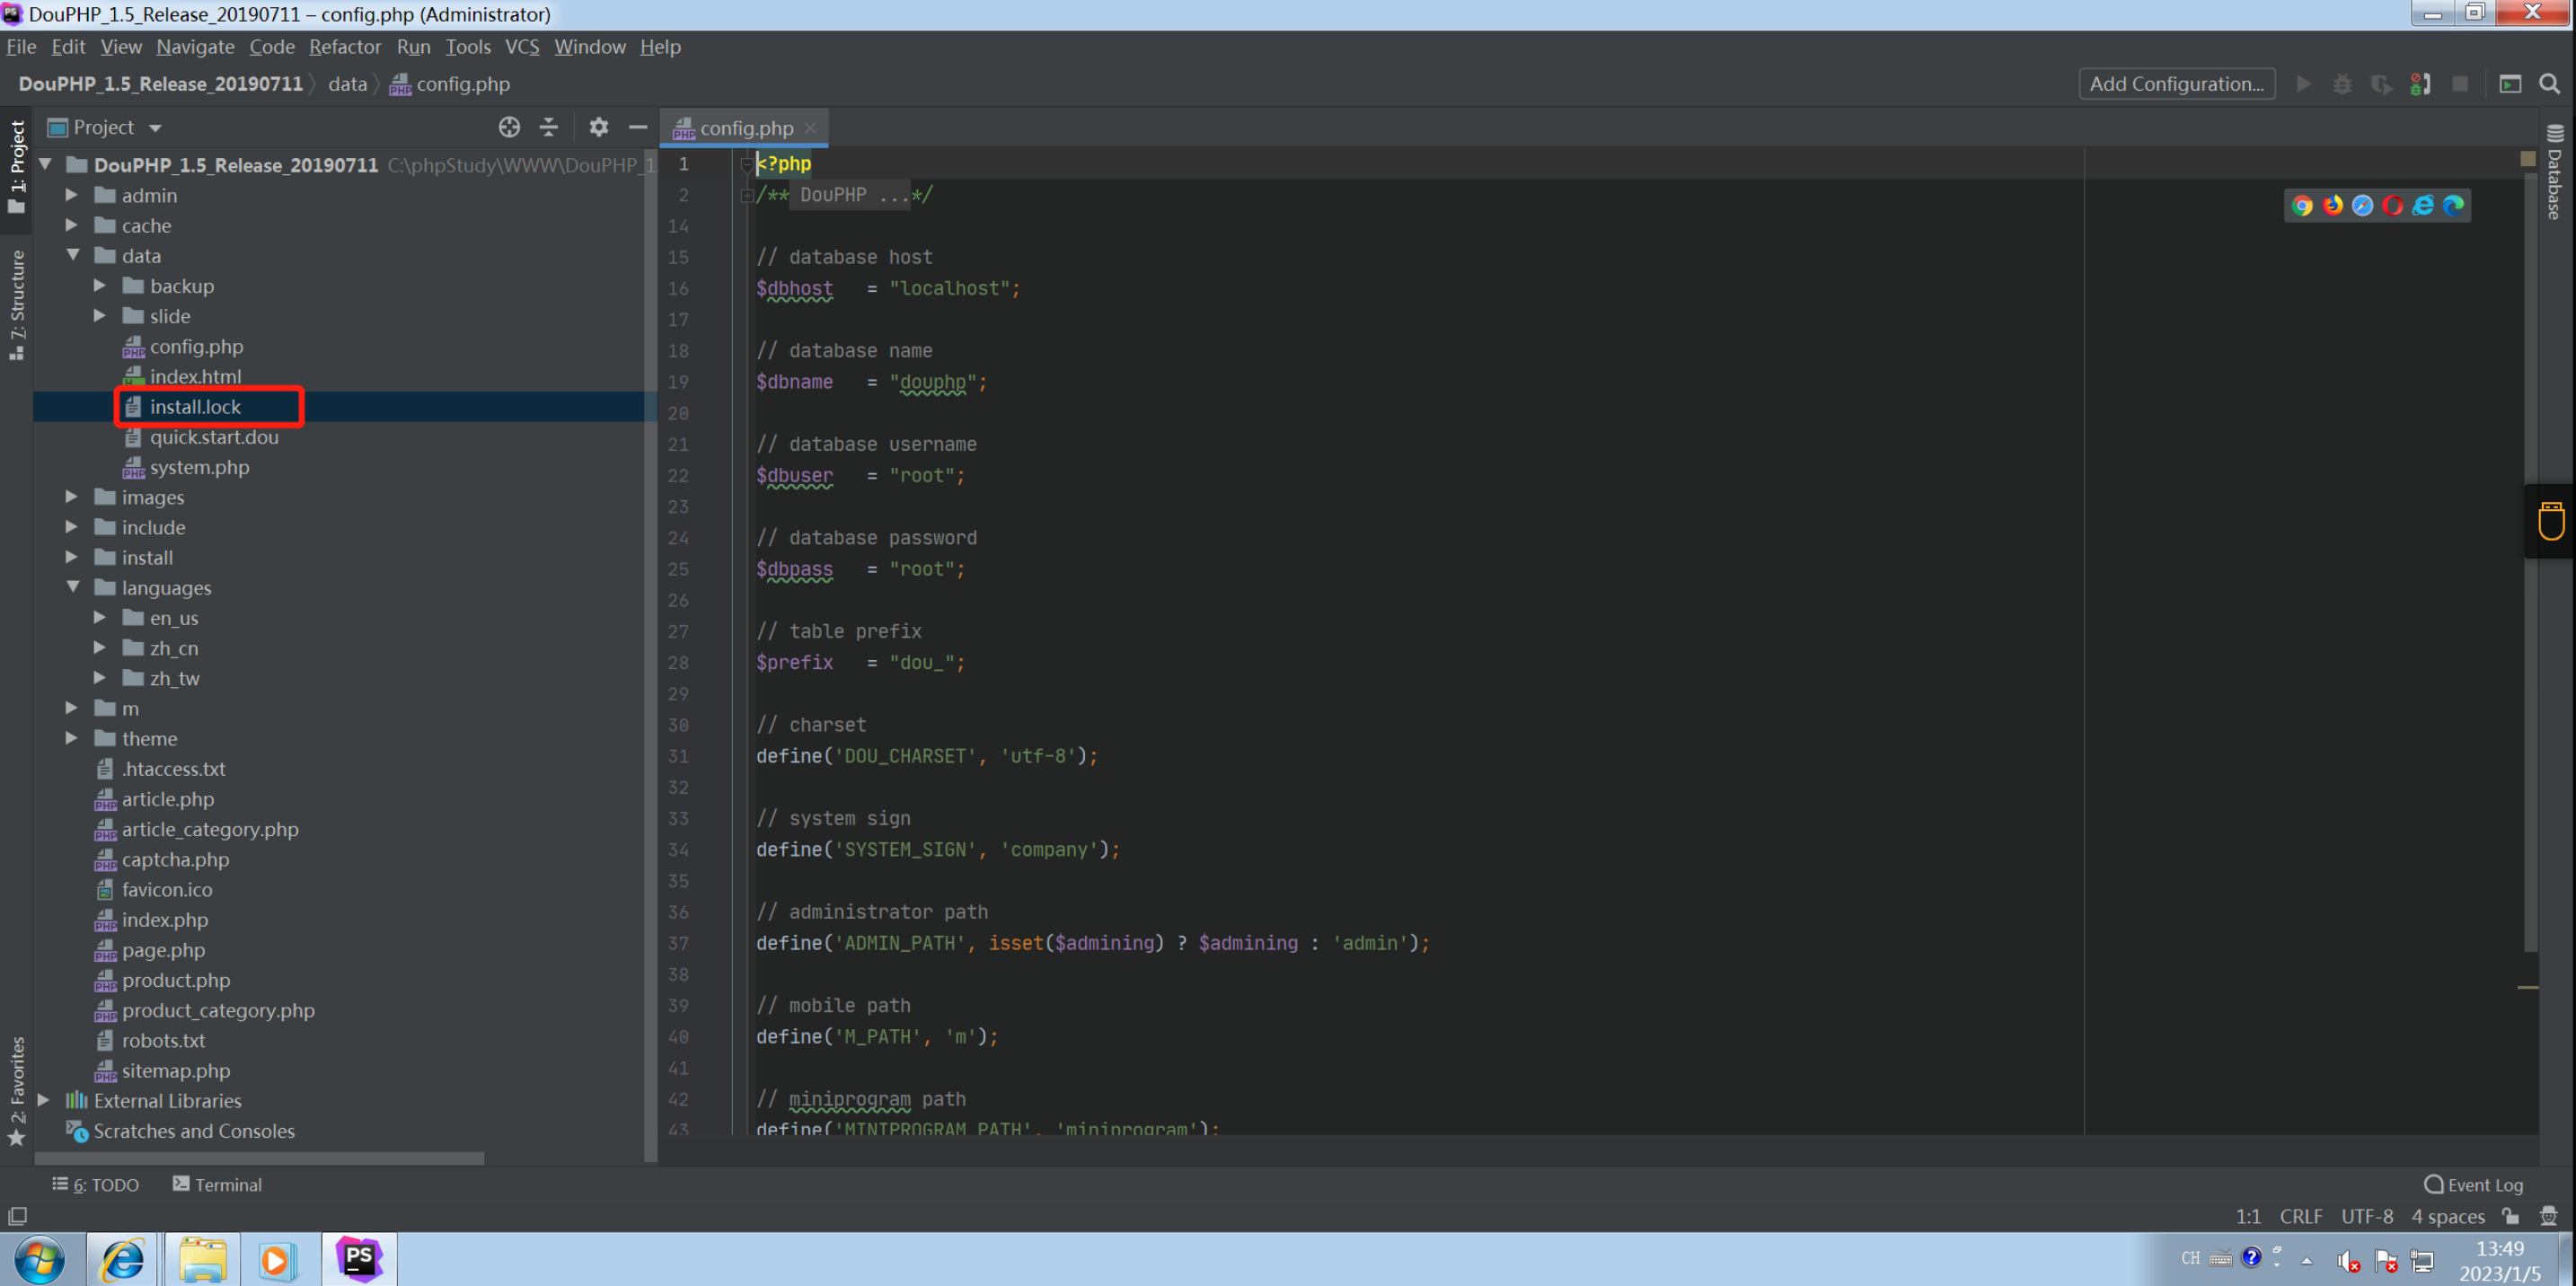
Task: Open the Tools menu
Action: tap(468, 46)
